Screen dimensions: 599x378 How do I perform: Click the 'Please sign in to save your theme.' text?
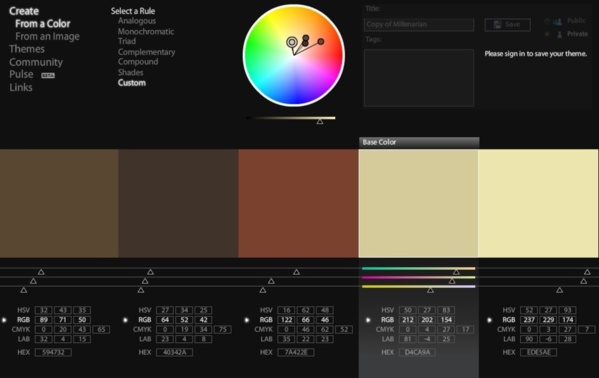coord(536,54)
